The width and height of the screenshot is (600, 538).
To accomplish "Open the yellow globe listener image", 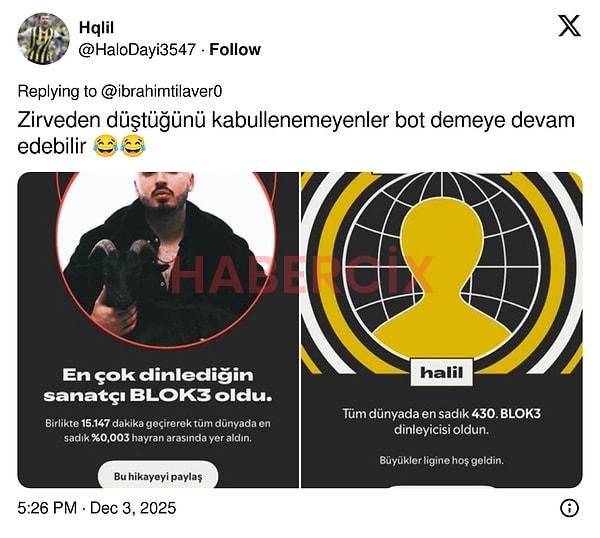I will click(442, 330).
